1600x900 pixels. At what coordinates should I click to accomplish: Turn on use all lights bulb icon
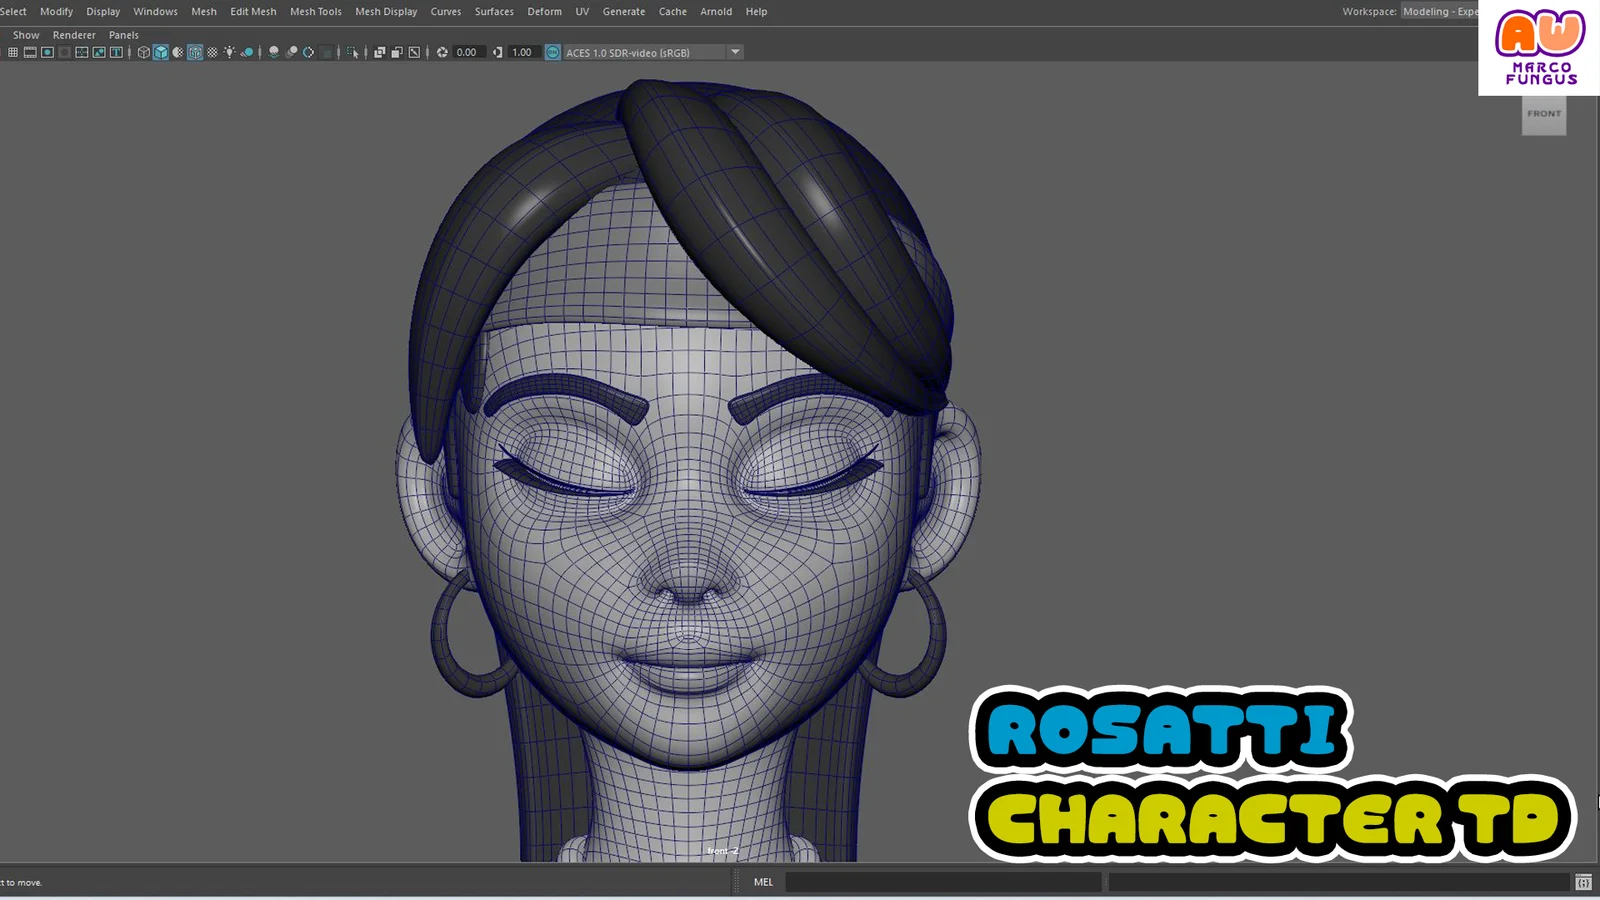point(229,52)
